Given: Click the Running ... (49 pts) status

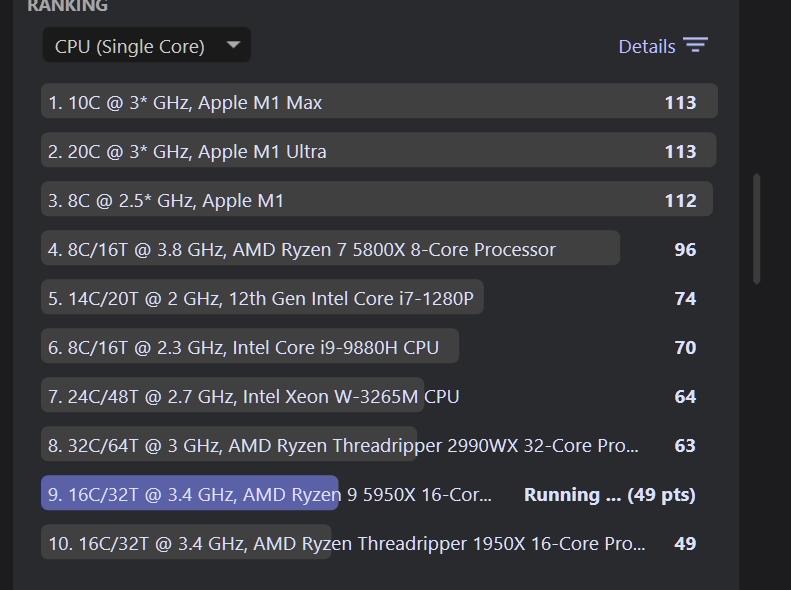Looking at the screenshot, I should (610, 495).
